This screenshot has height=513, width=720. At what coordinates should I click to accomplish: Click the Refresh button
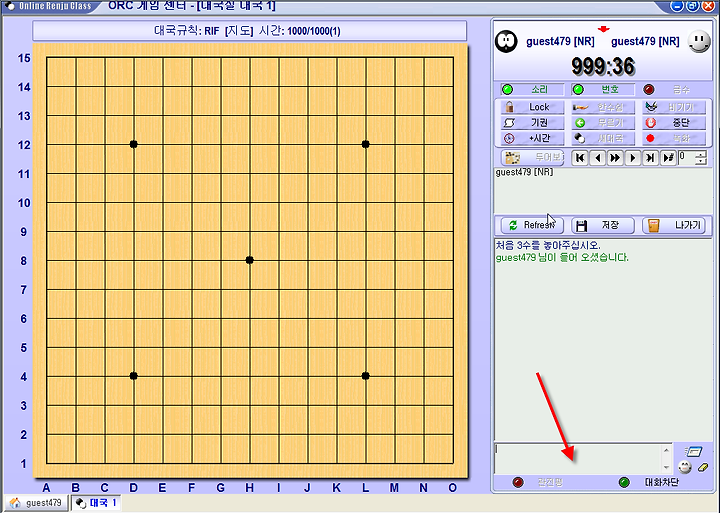(x=532, y=225)
